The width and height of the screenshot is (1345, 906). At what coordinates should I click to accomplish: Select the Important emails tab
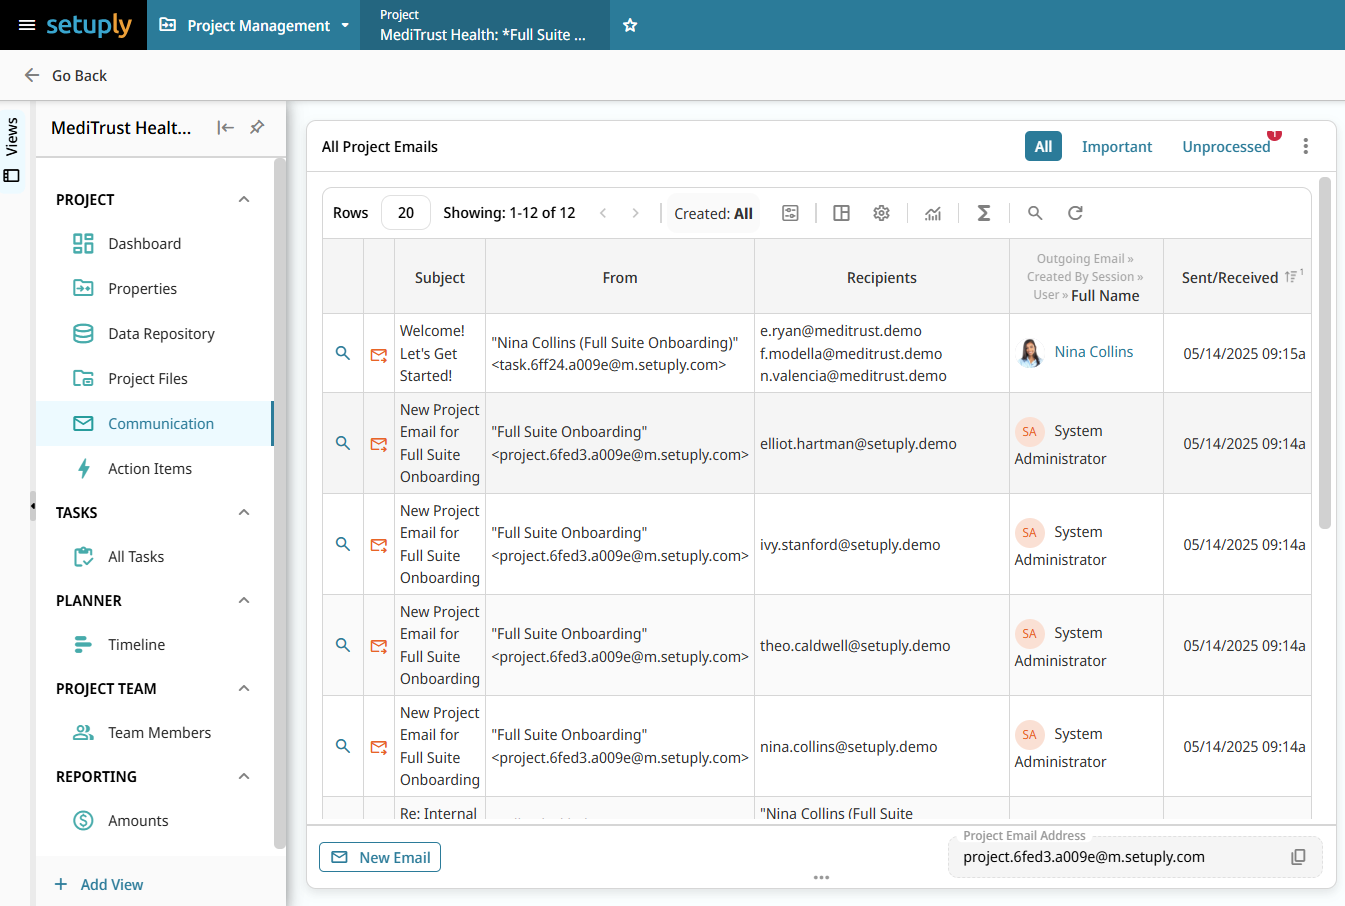(x=1117, y=146)
